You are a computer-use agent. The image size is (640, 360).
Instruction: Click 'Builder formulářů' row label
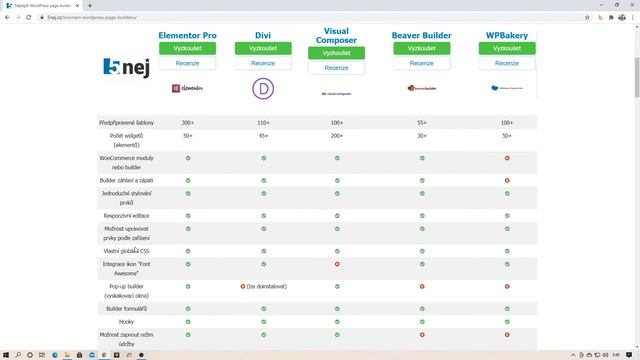pos(127,309)
